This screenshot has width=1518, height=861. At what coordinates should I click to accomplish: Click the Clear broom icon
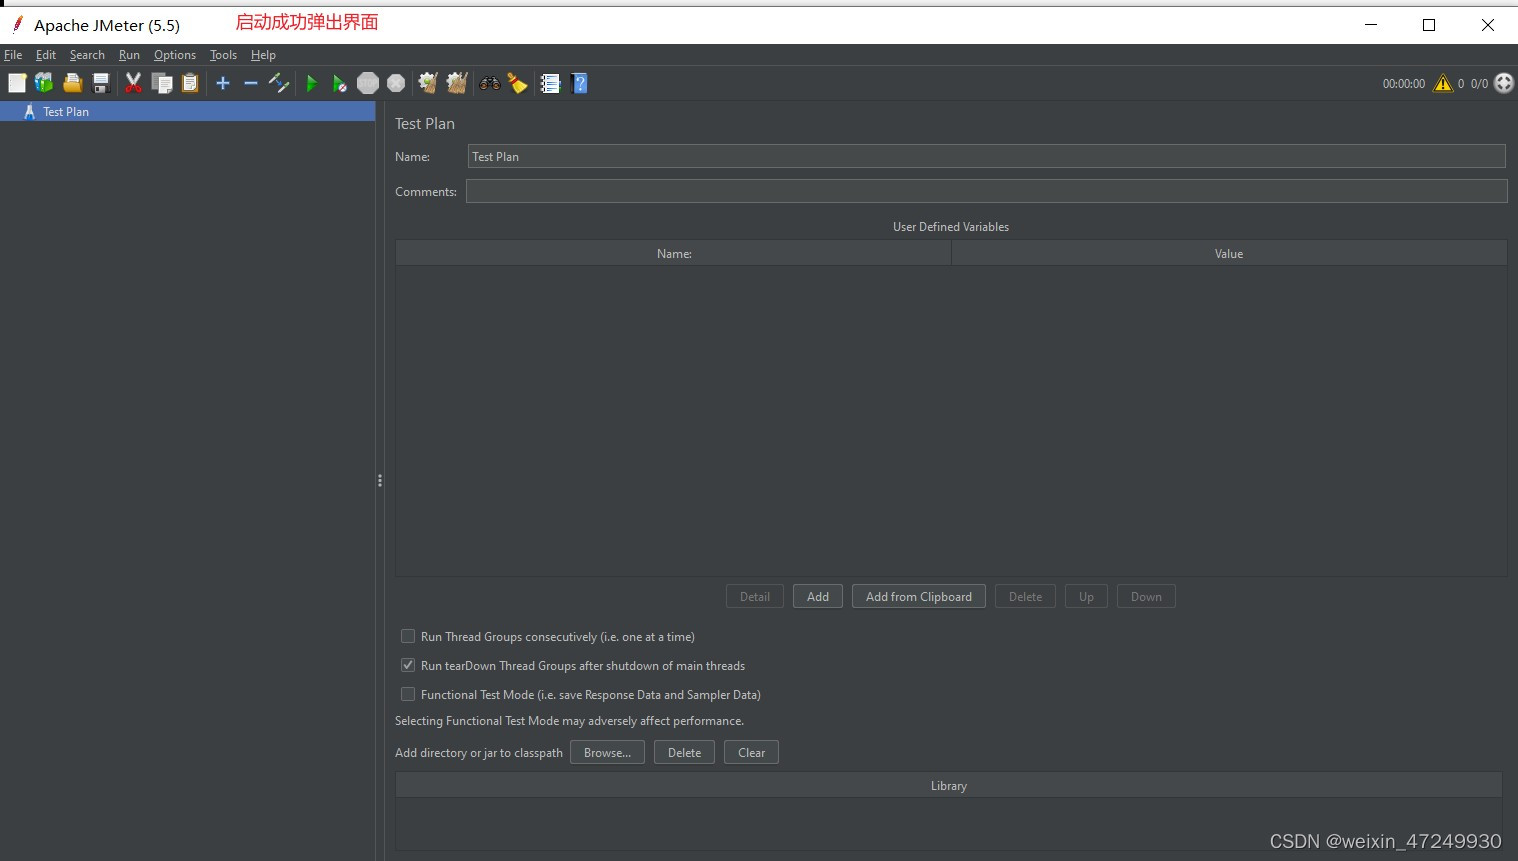pyautogui.click(x=428, y=83)
